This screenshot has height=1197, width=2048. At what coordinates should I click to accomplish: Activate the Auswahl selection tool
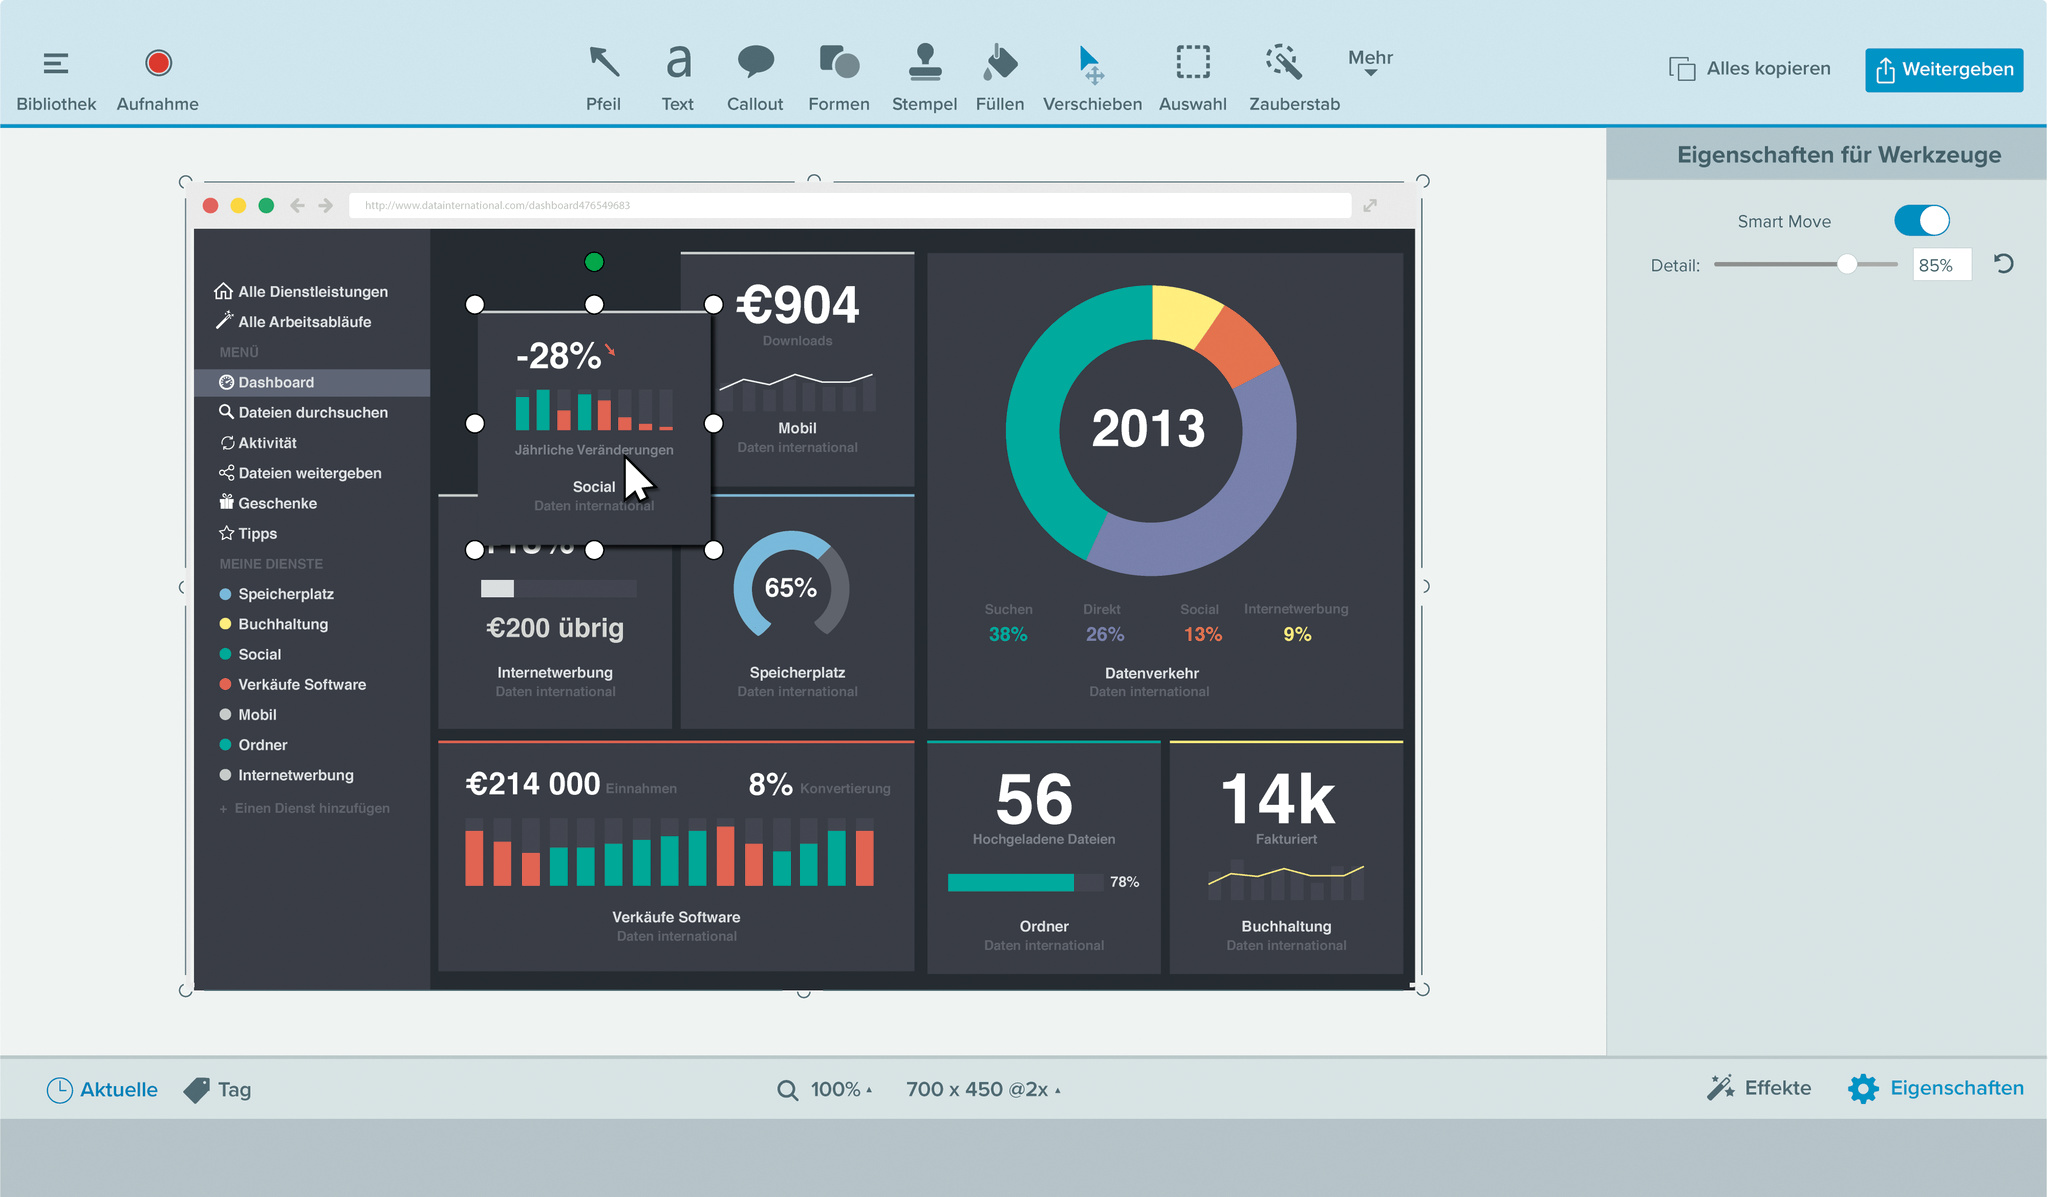(x=1192, y=77)
